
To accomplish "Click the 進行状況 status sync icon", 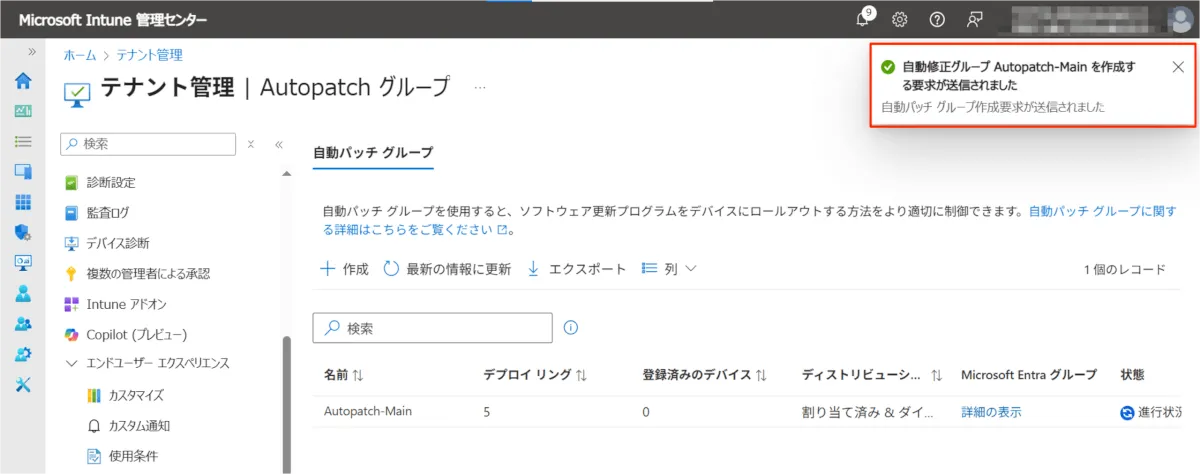I will click(x=1128, y=412).
